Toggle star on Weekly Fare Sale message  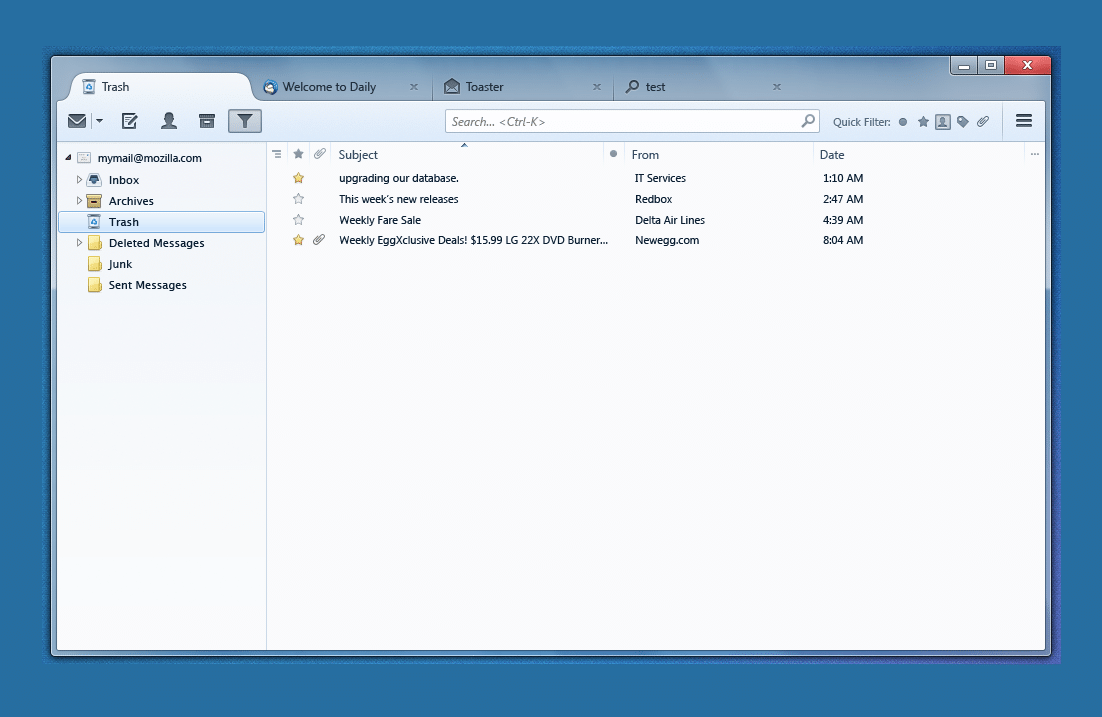298,220
